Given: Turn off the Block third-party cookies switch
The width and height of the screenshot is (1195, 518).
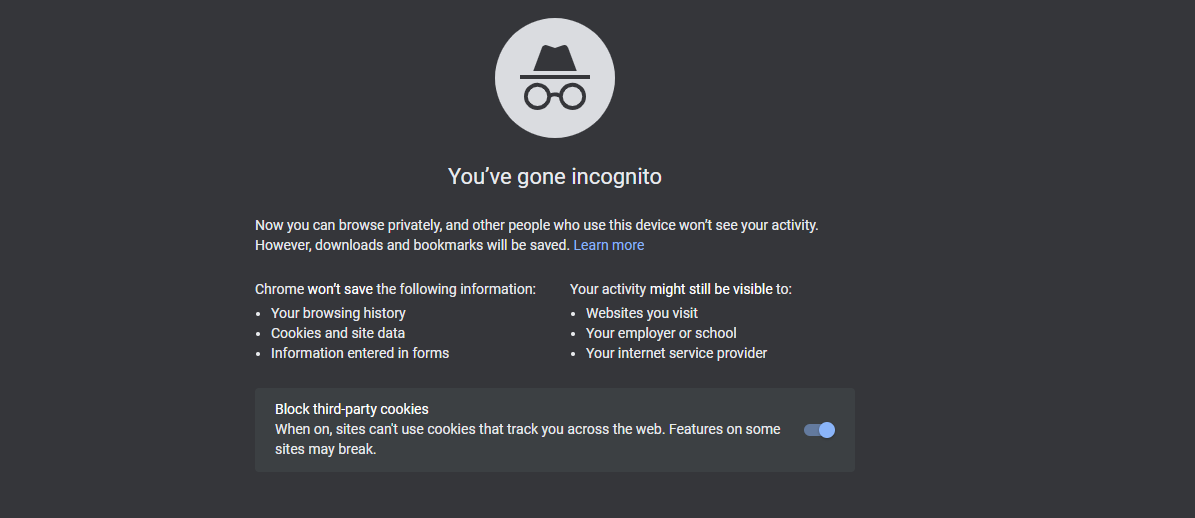Looking at the screenshot, I should click(x=819, y=430).
